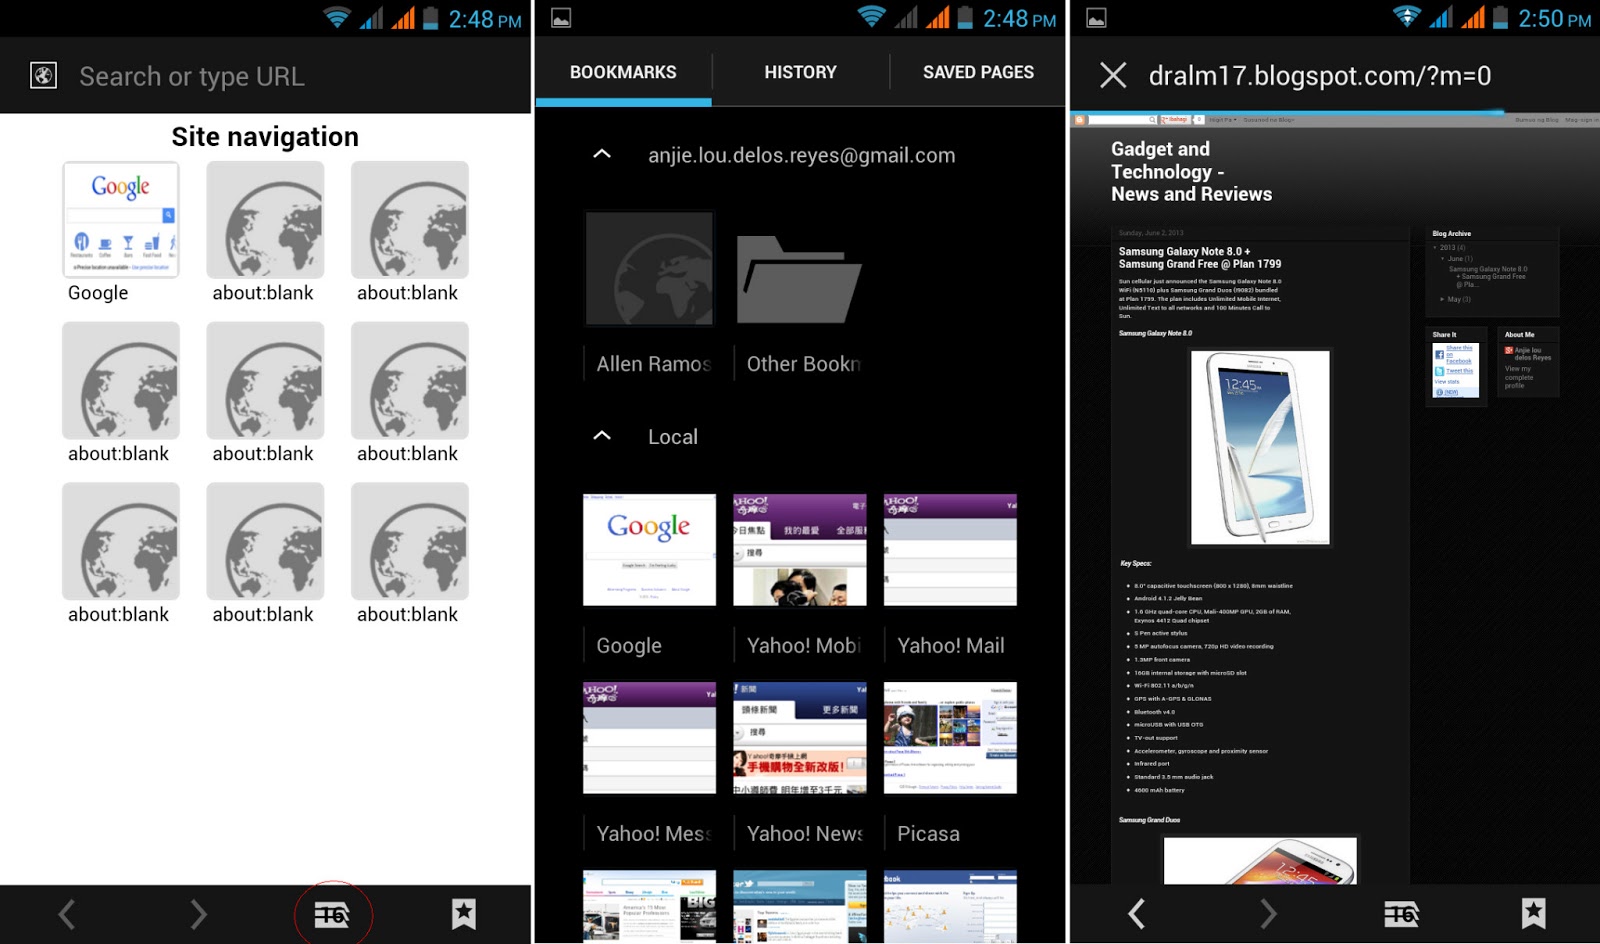Viewport: 1600px width, 944px height.
Task: Tap the dralm17.blogspot.com URL bar
Action: coord(1320,75)
